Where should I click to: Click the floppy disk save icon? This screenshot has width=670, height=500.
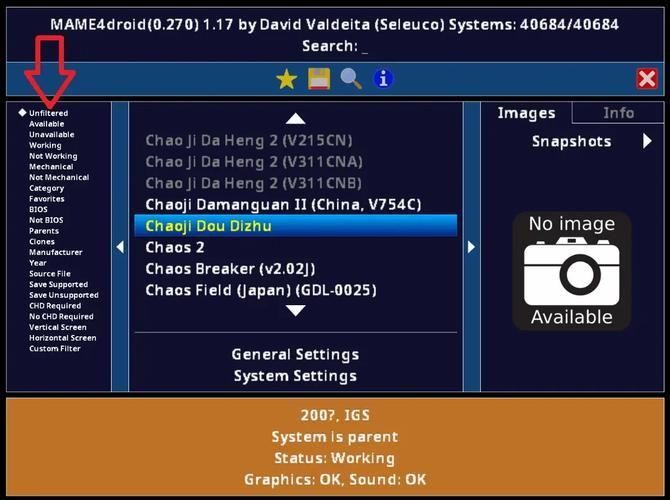[319, 79]
